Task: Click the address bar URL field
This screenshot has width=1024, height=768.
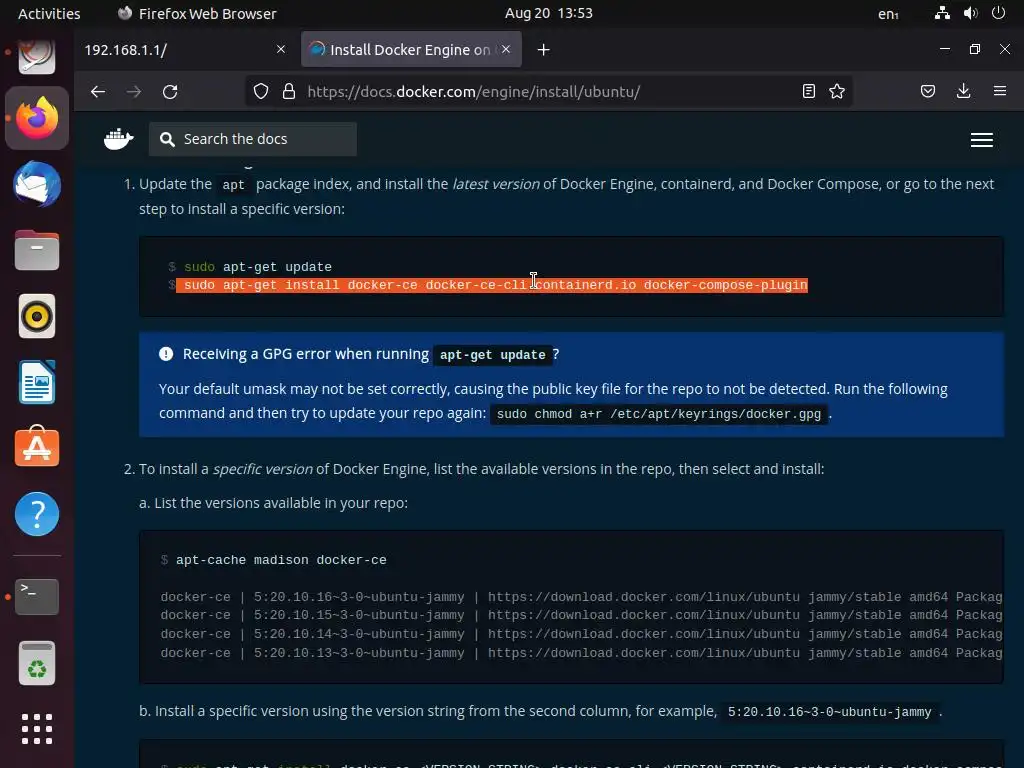Action: pyautogui.click(x=549, y=91)
